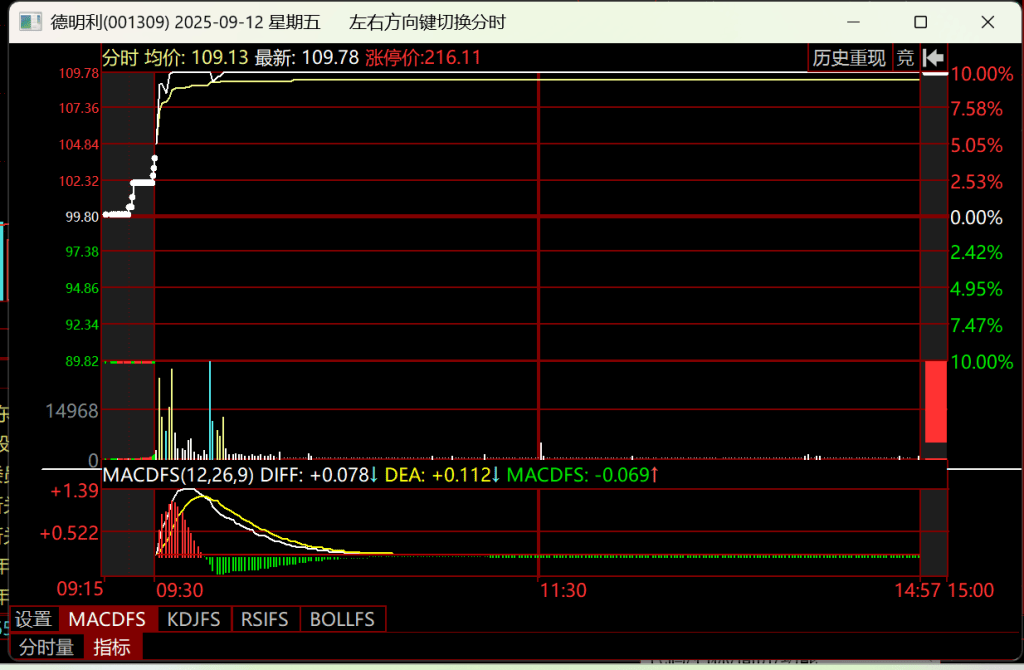This screenshot has width=1024, height=670.
Task: Minimize the 德明利 chart window
Action: 853,22
